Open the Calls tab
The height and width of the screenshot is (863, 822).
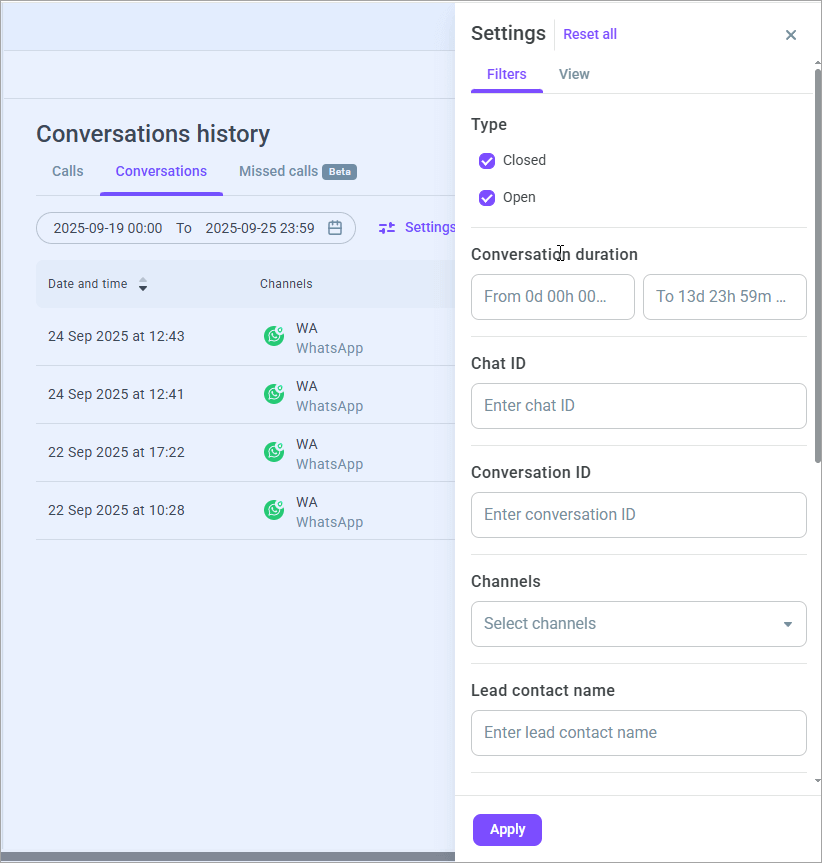[68, 171]
